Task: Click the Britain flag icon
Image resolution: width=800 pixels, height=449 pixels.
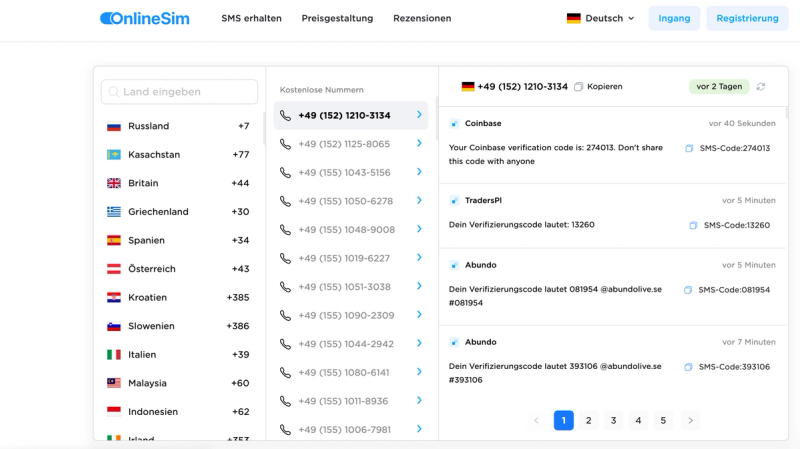Action: [114, 183]
